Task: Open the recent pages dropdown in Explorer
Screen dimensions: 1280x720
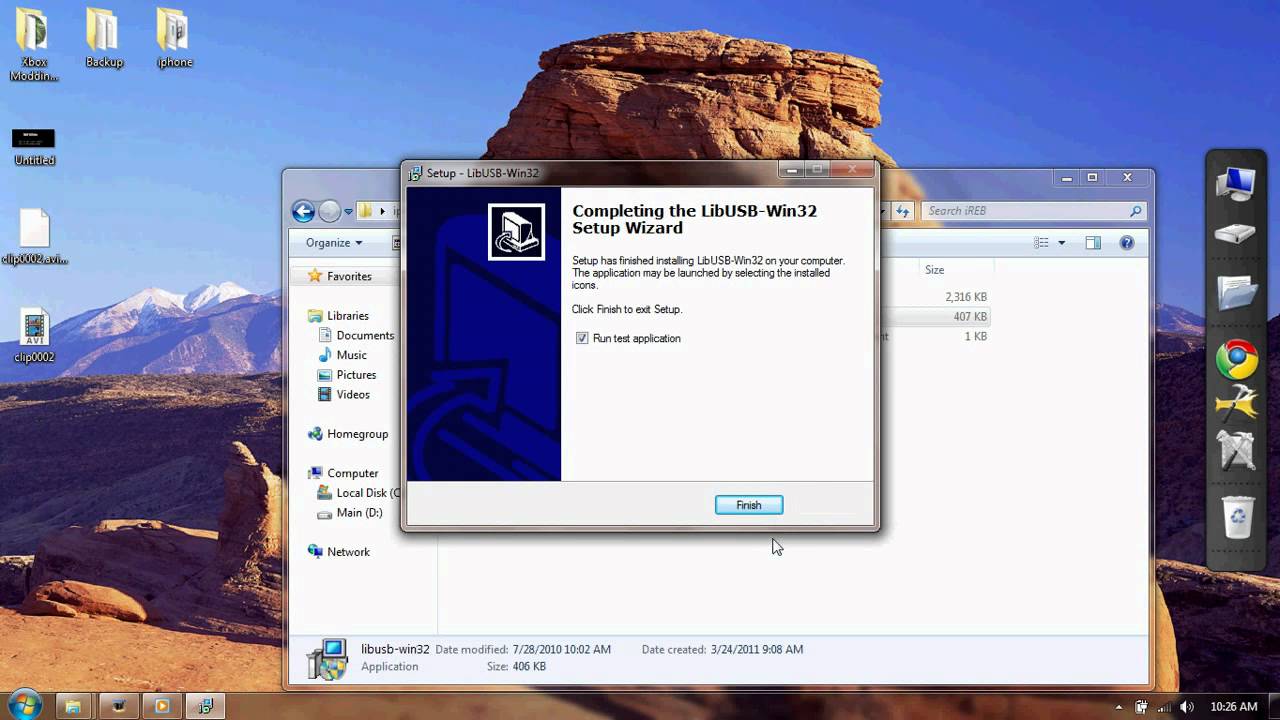Action: (348, 212)
